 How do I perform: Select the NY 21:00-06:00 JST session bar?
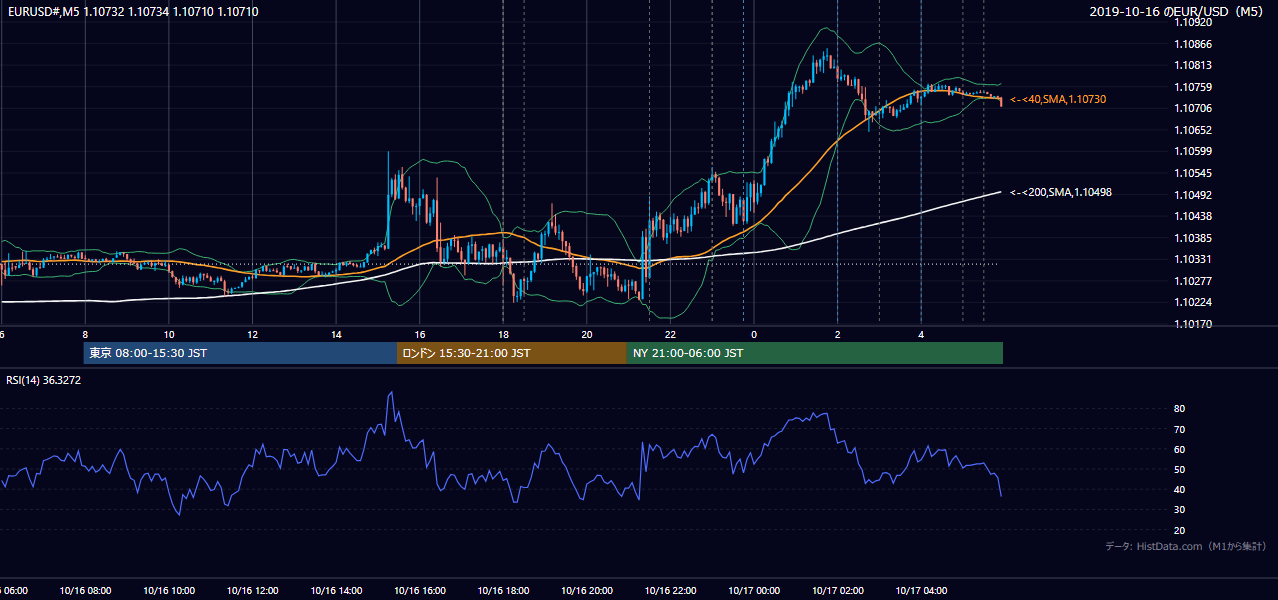(x=815, y=353)
